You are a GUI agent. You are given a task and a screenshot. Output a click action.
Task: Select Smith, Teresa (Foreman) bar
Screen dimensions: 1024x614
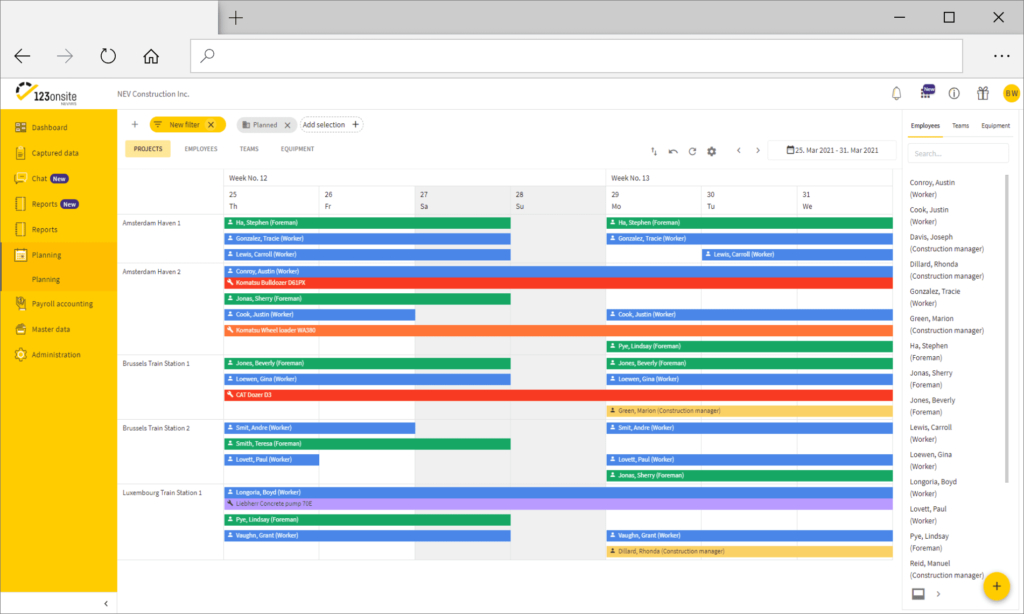pyautogui.click(x=368, y=444)
